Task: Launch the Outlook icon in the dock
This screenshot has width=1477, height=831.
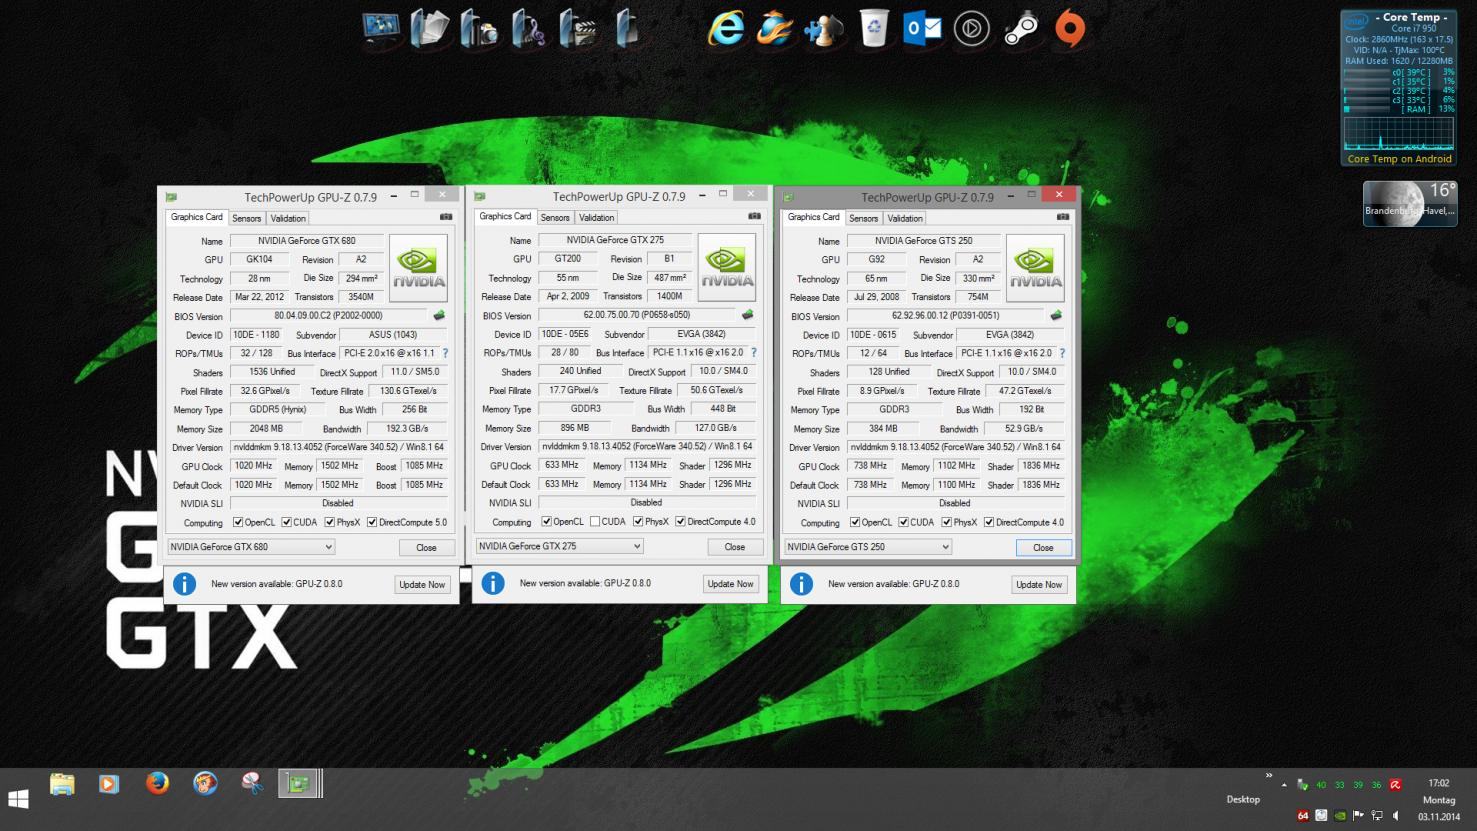Action: click(922, 29)
